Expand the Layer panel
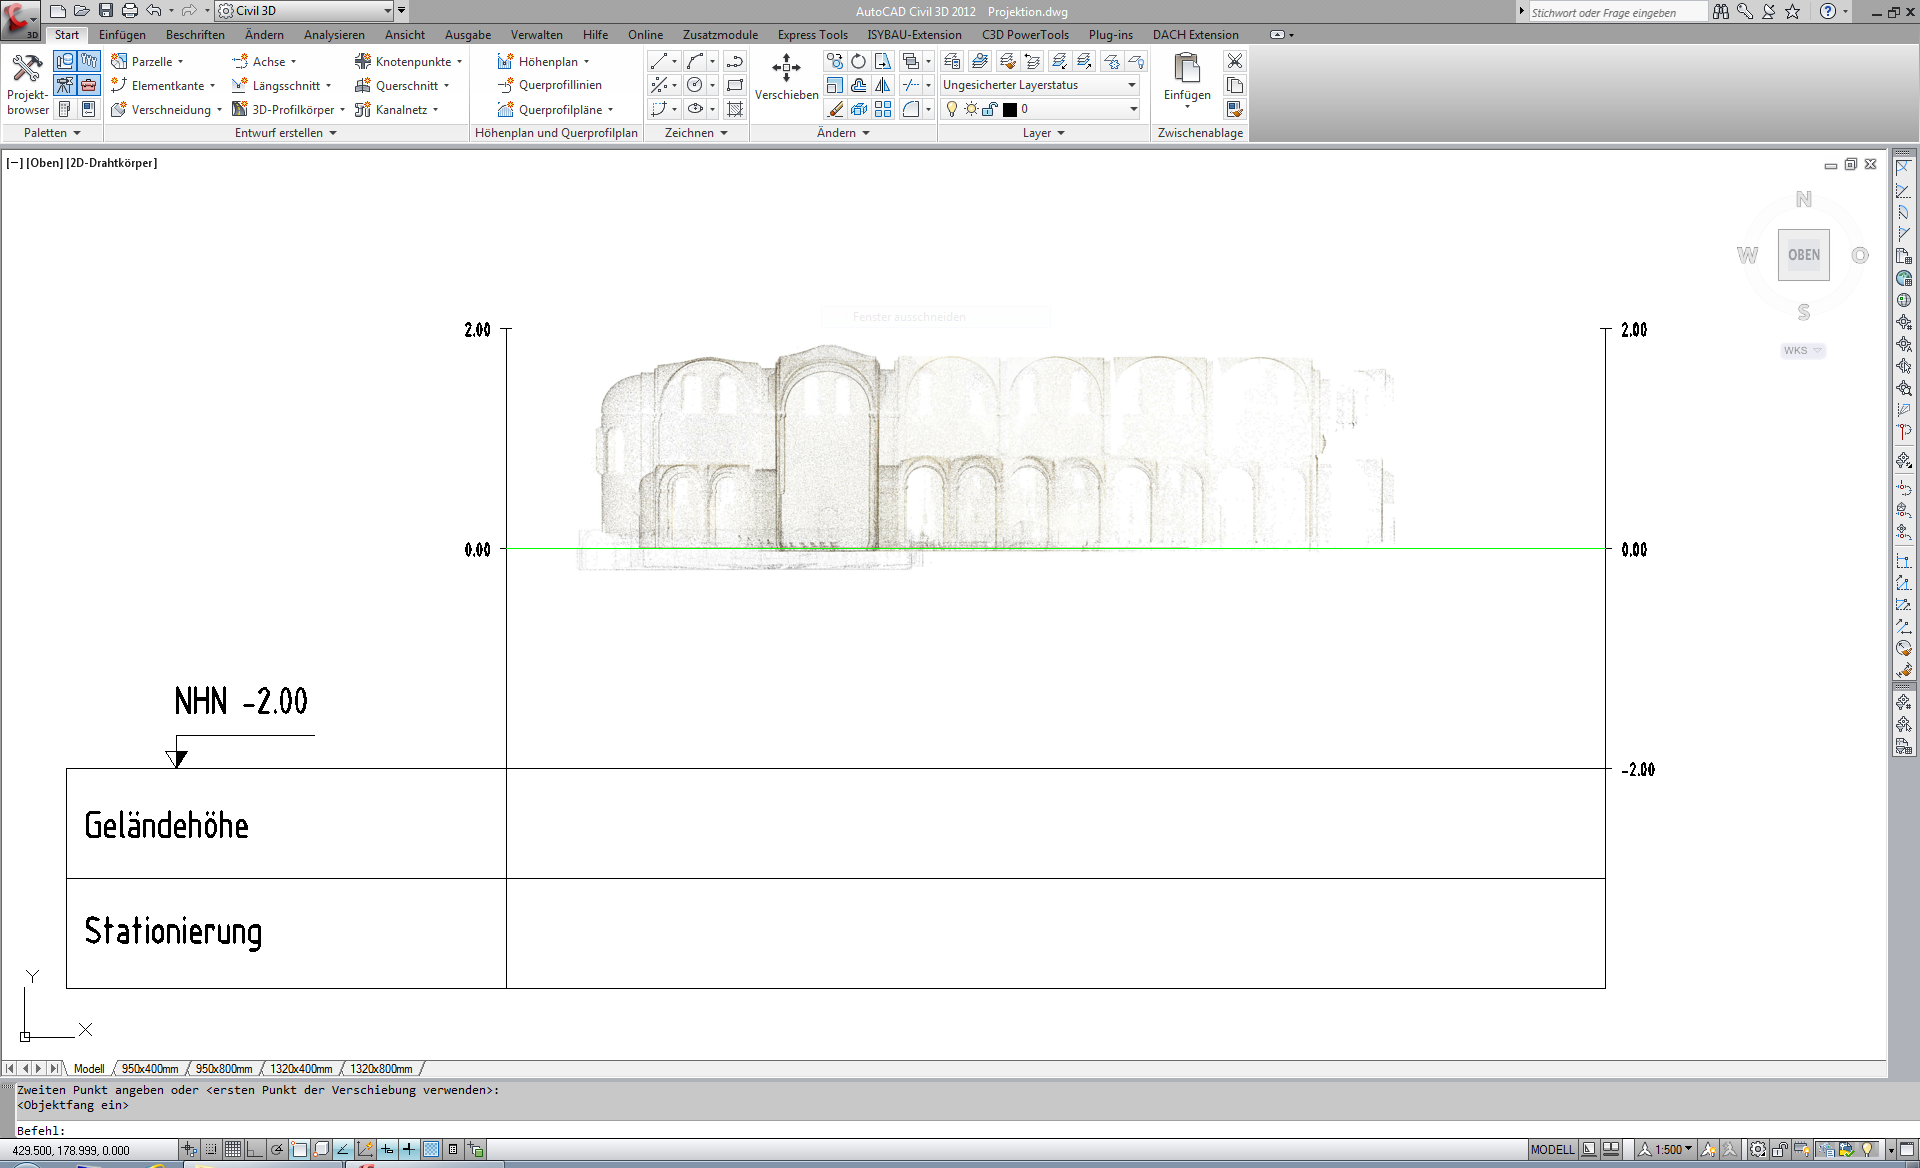1920x1168 pixels. point(1043,133)
